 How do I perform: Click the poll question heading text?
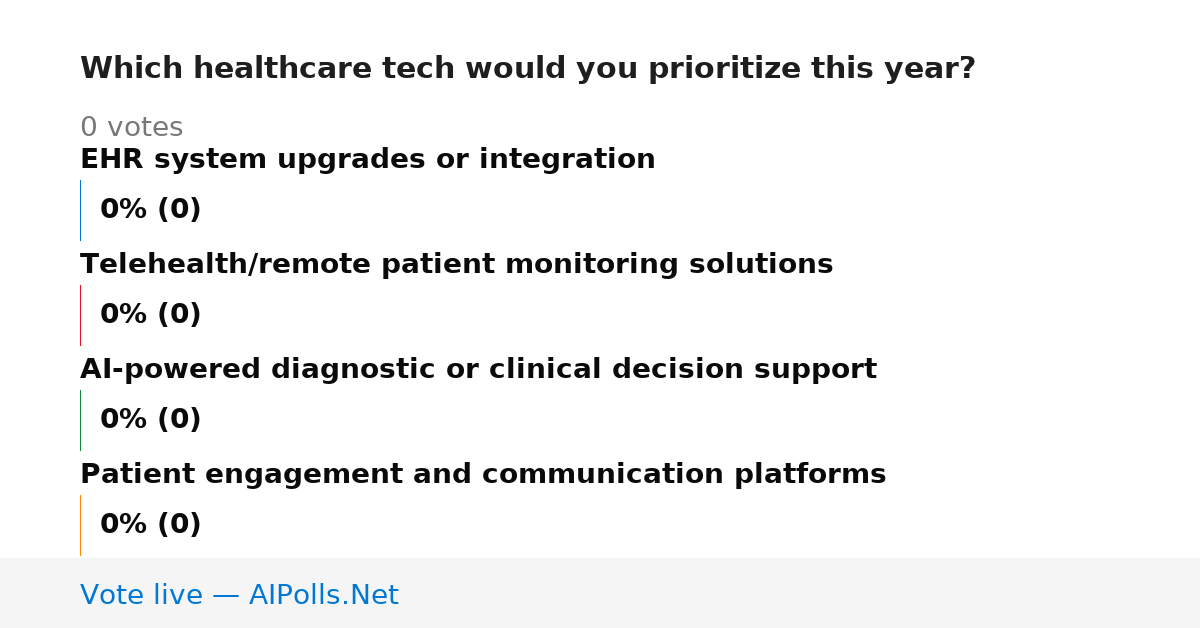pyautogui.click(x=528, y=69)
